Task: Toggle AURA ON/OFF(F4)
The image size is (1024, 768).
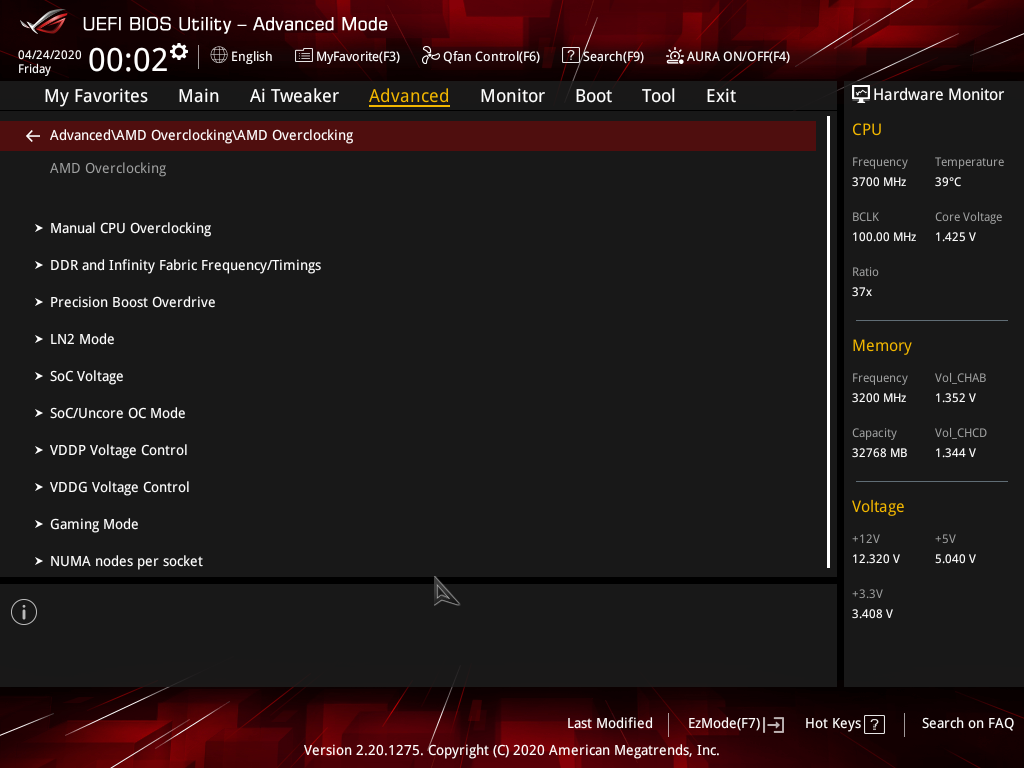Action: 738,57
